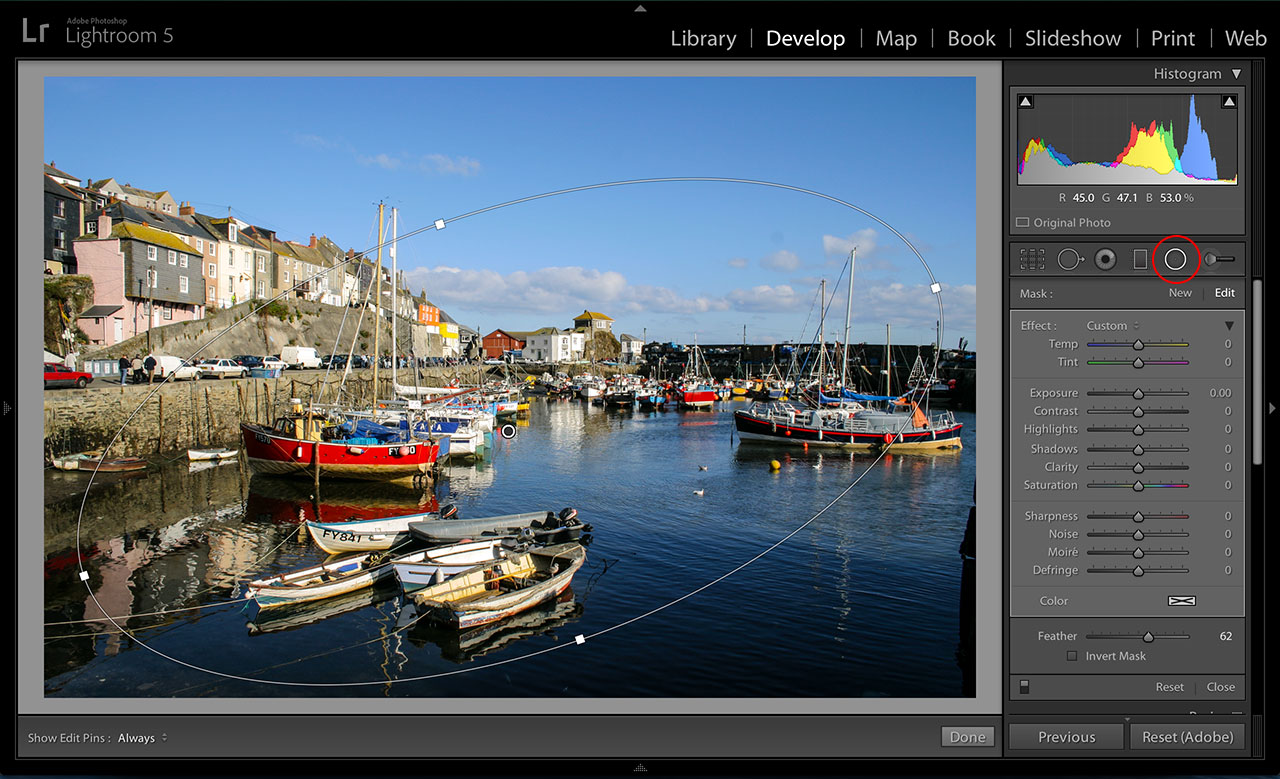
Task: Select the Radial Filter tool
Action: [1175, 260]
